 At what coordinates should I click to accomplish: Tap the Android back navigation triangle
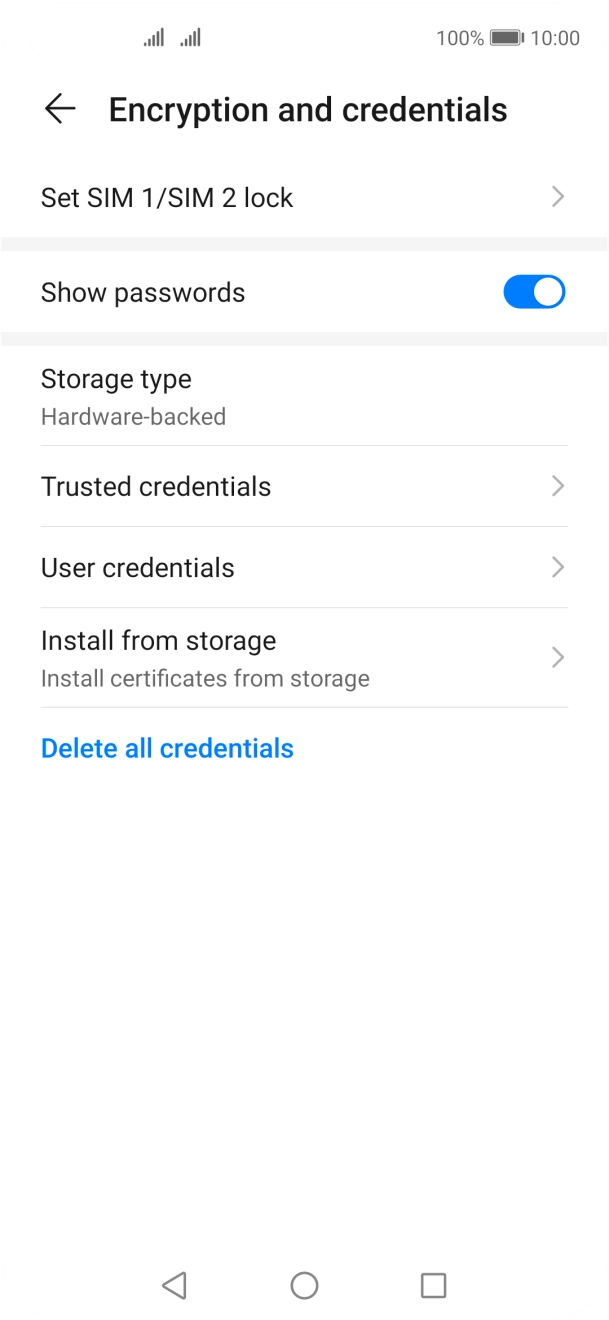[x=175, y=1285]
